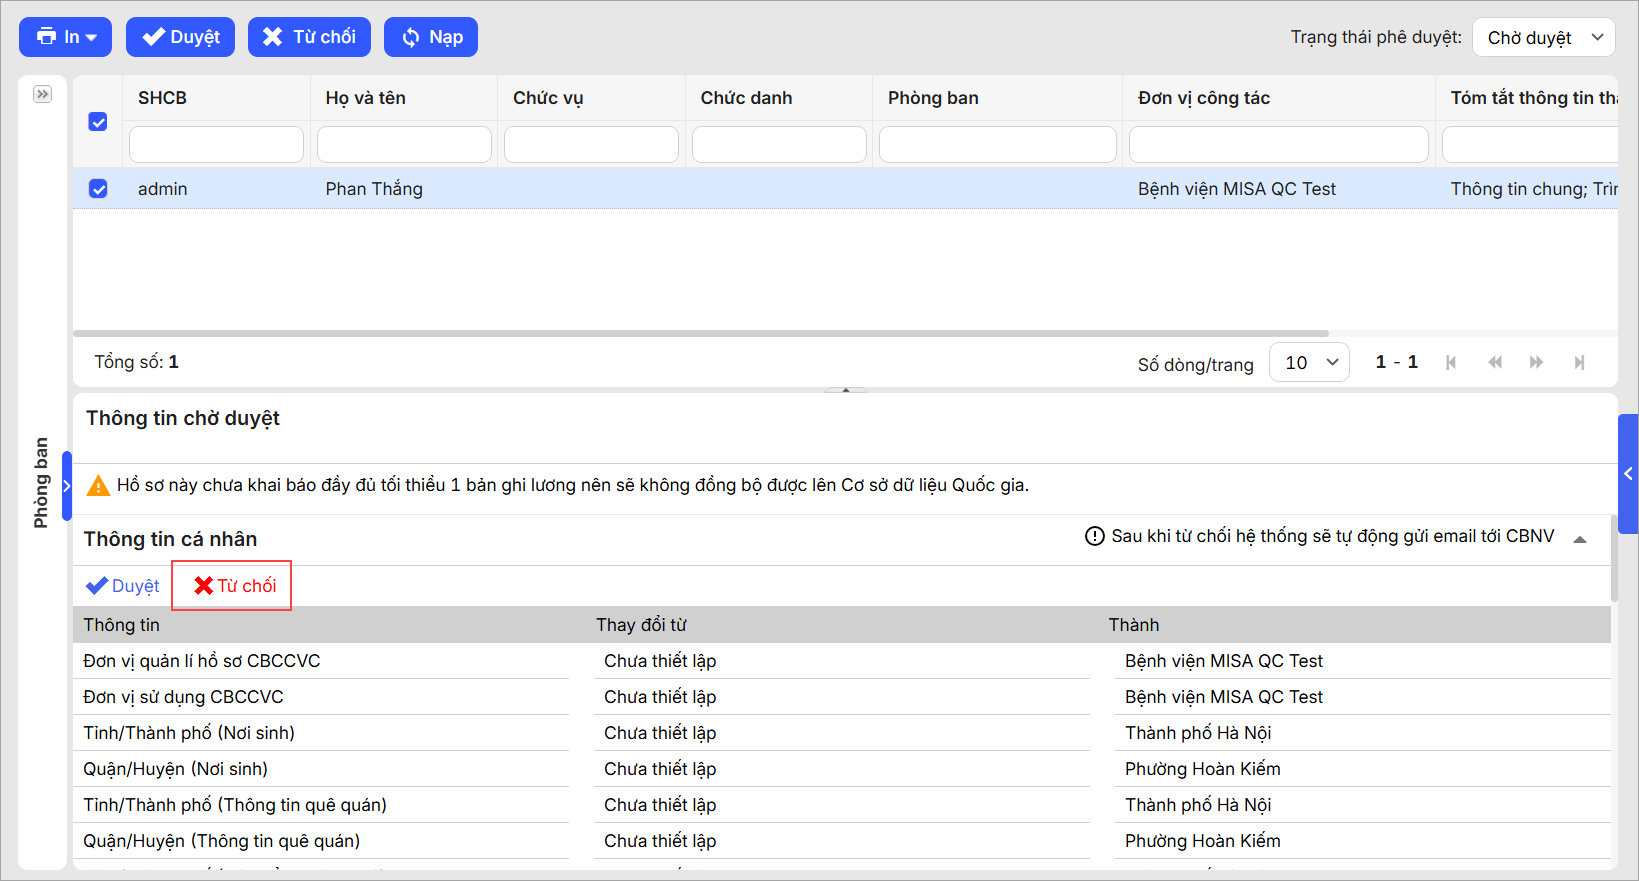This screenshot has height=881, width=1639.
Task: Expand the Phòng ban side panel
Action: click(67, 486)
